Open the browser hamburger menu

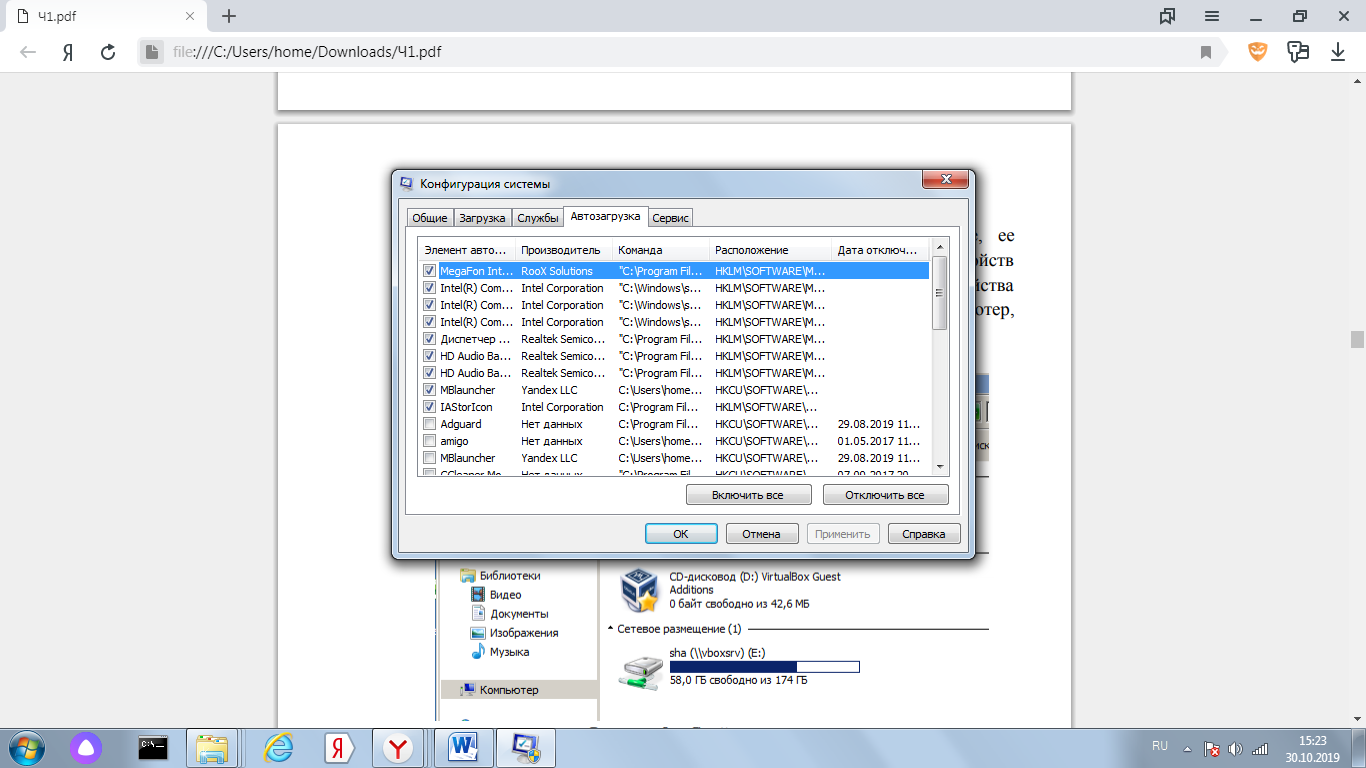tap(1212, 16)
